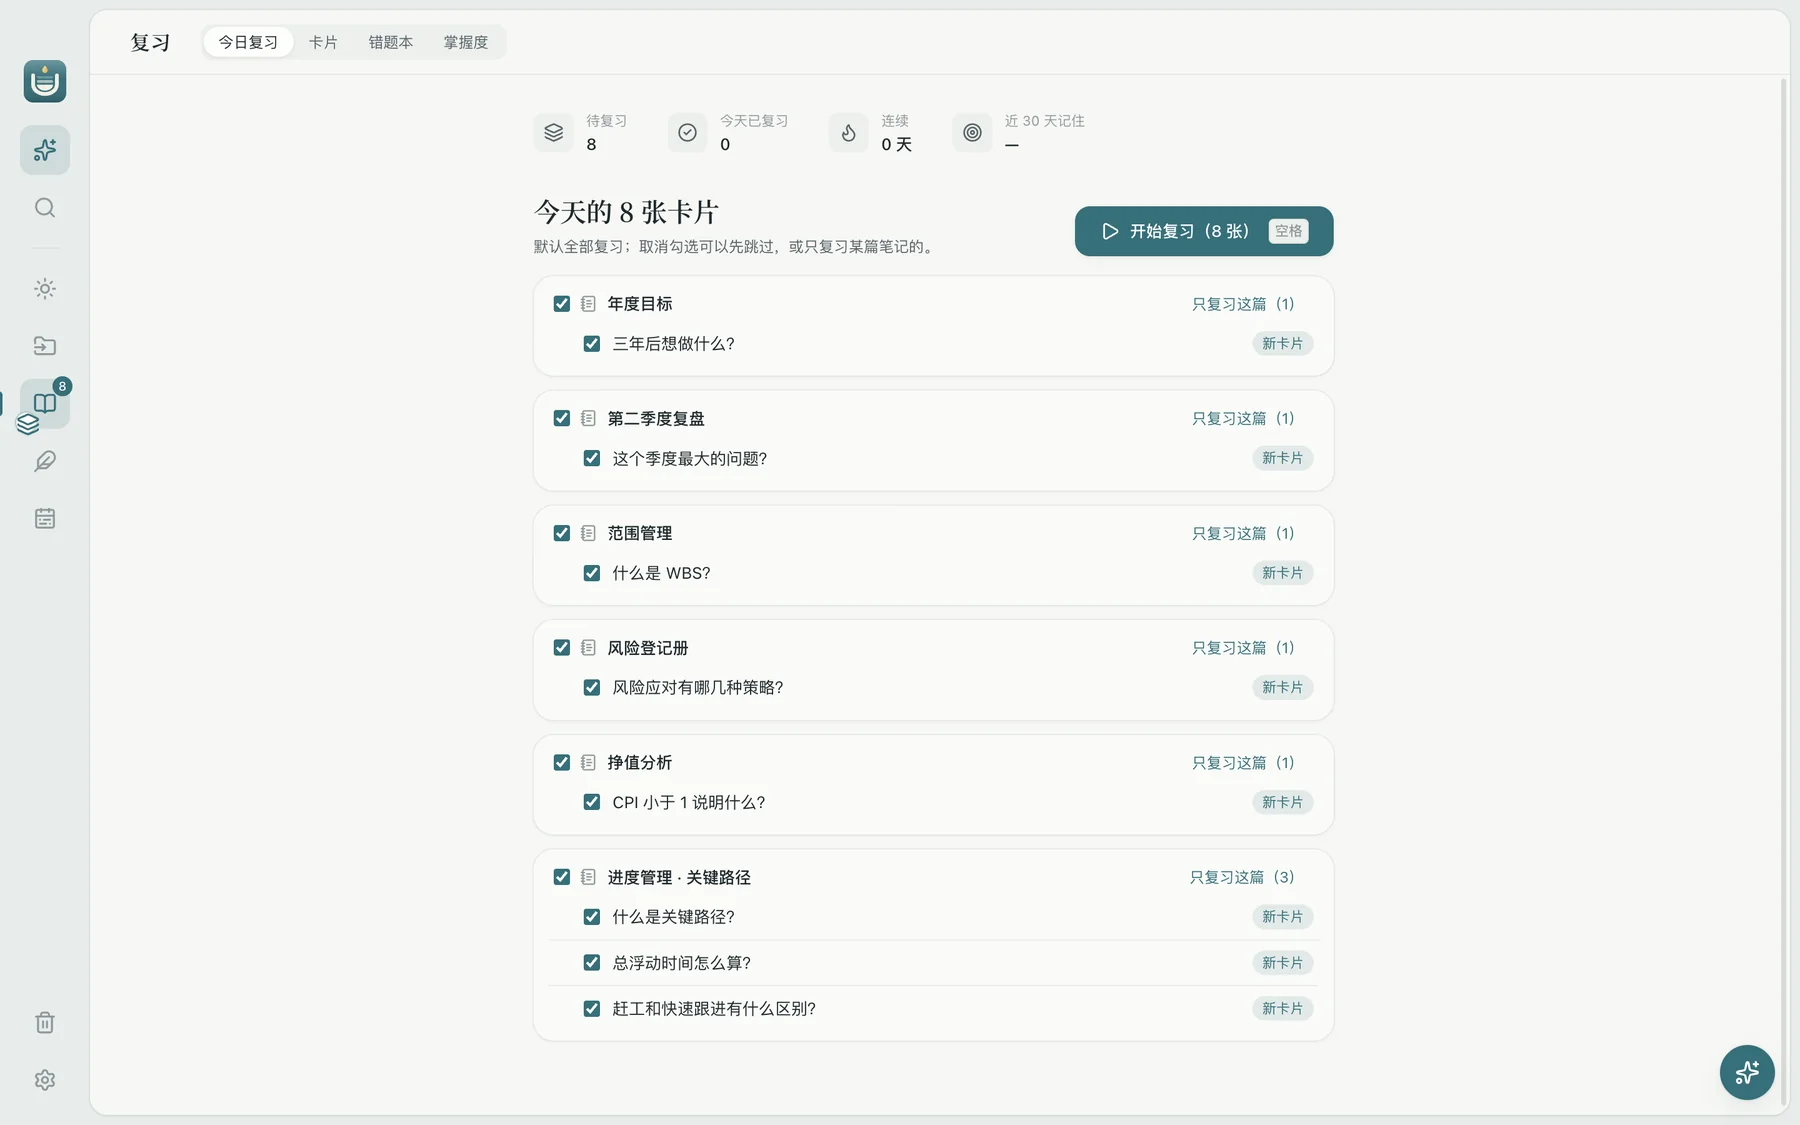Click 只复习这篇 (1) for 风险登记册
The height and width of the screenshot is (1125, 1800).
tap(1243, 648)
